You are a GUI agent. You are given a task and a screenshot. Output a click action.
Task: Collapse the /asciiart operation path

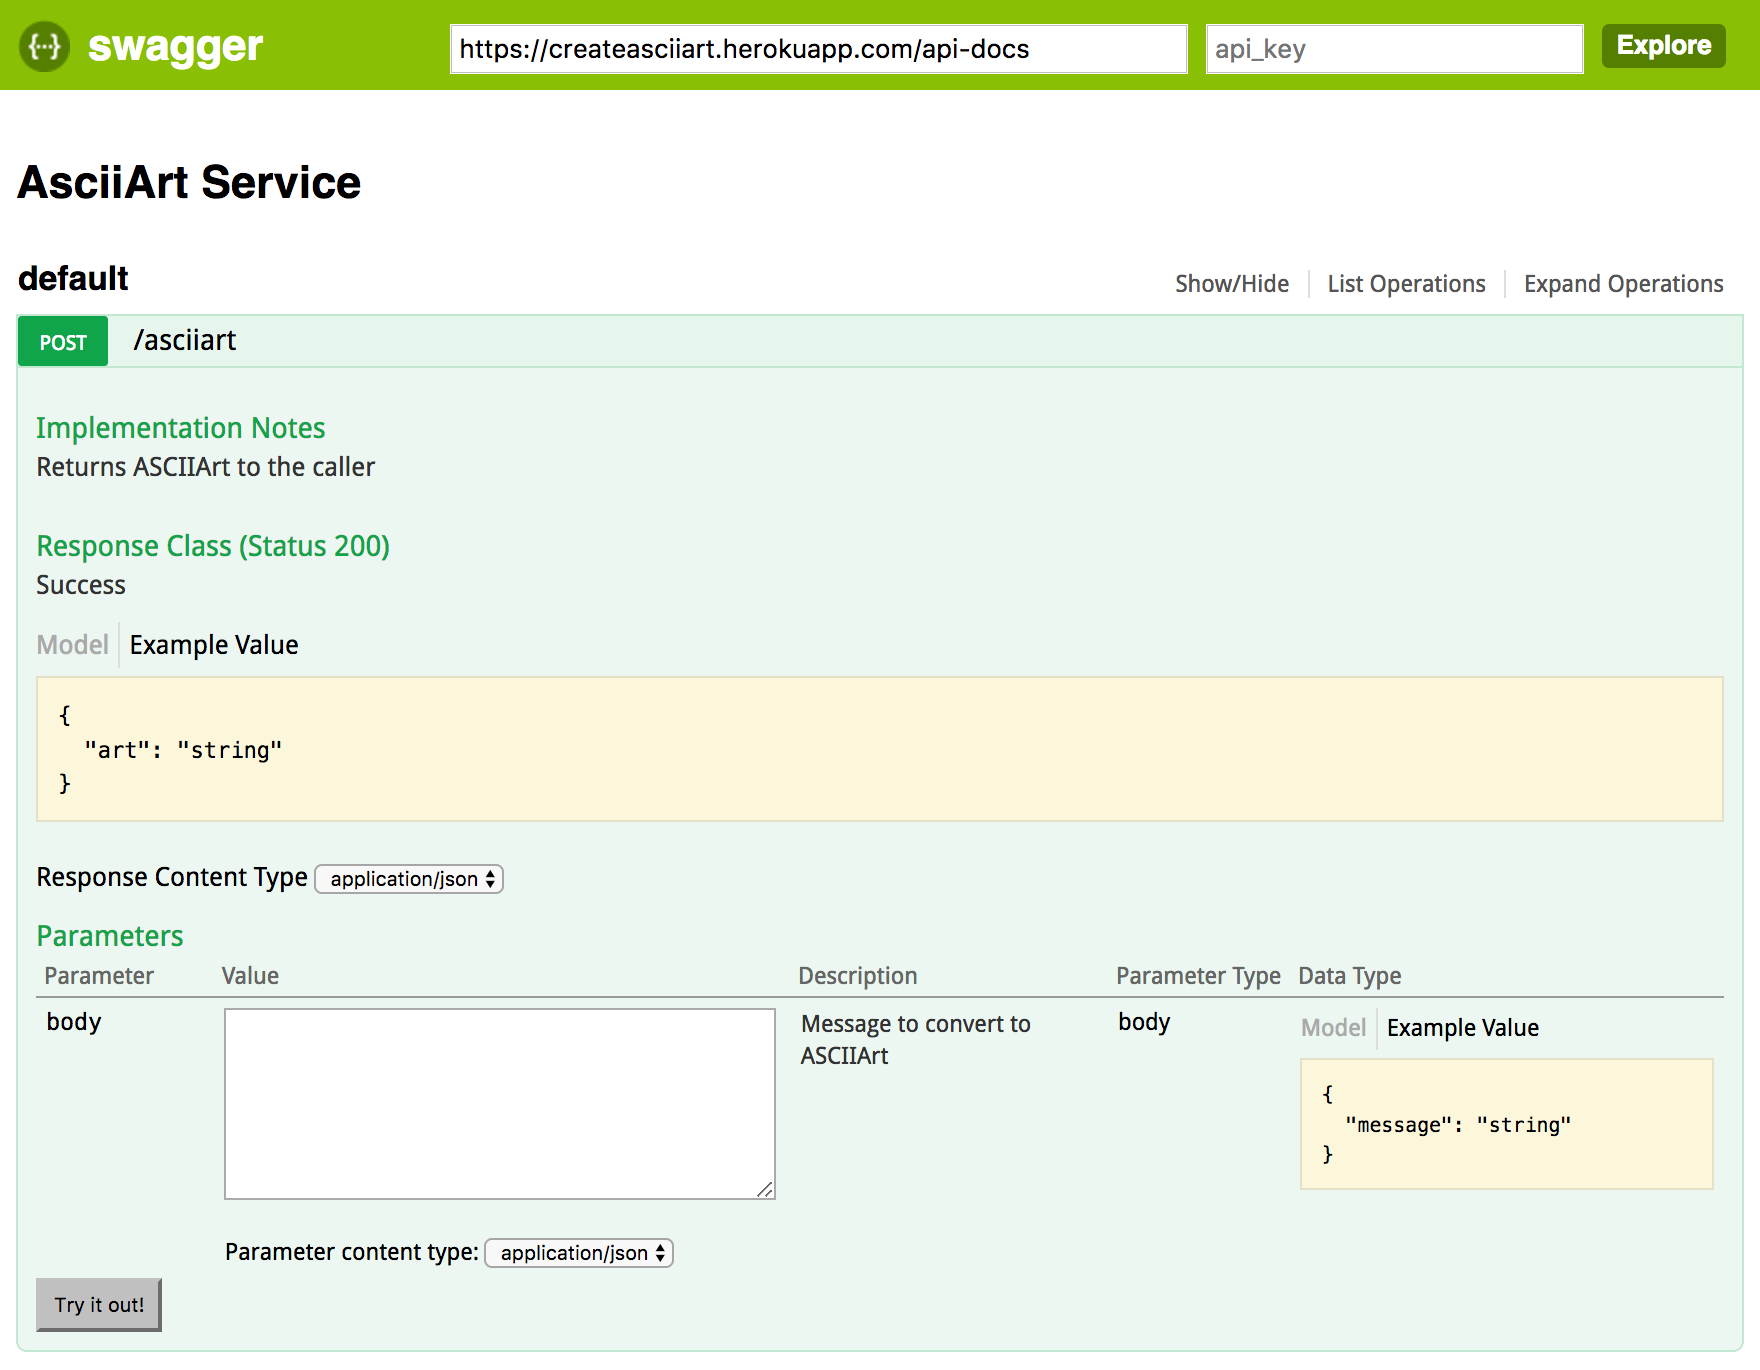[x=185, y=341]
